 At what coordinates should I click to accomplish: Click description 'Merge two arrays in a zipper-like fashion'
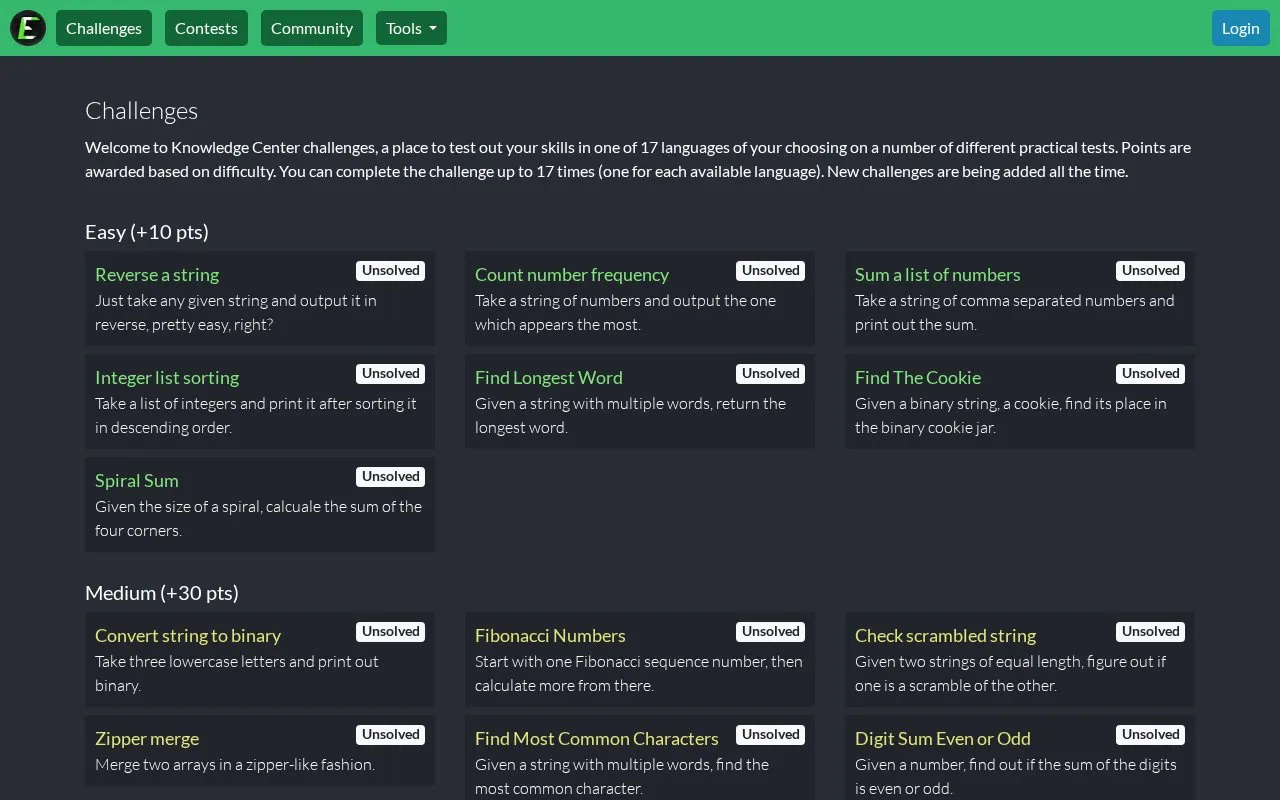click(x=235, y=764)
